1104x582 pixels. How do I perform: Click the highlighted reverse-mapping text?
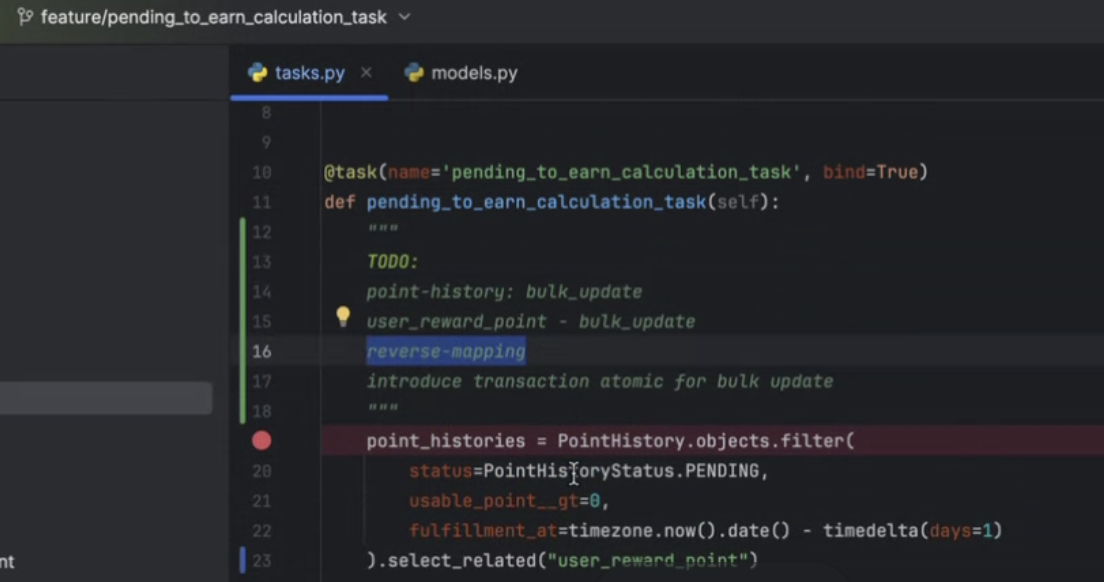445,351
